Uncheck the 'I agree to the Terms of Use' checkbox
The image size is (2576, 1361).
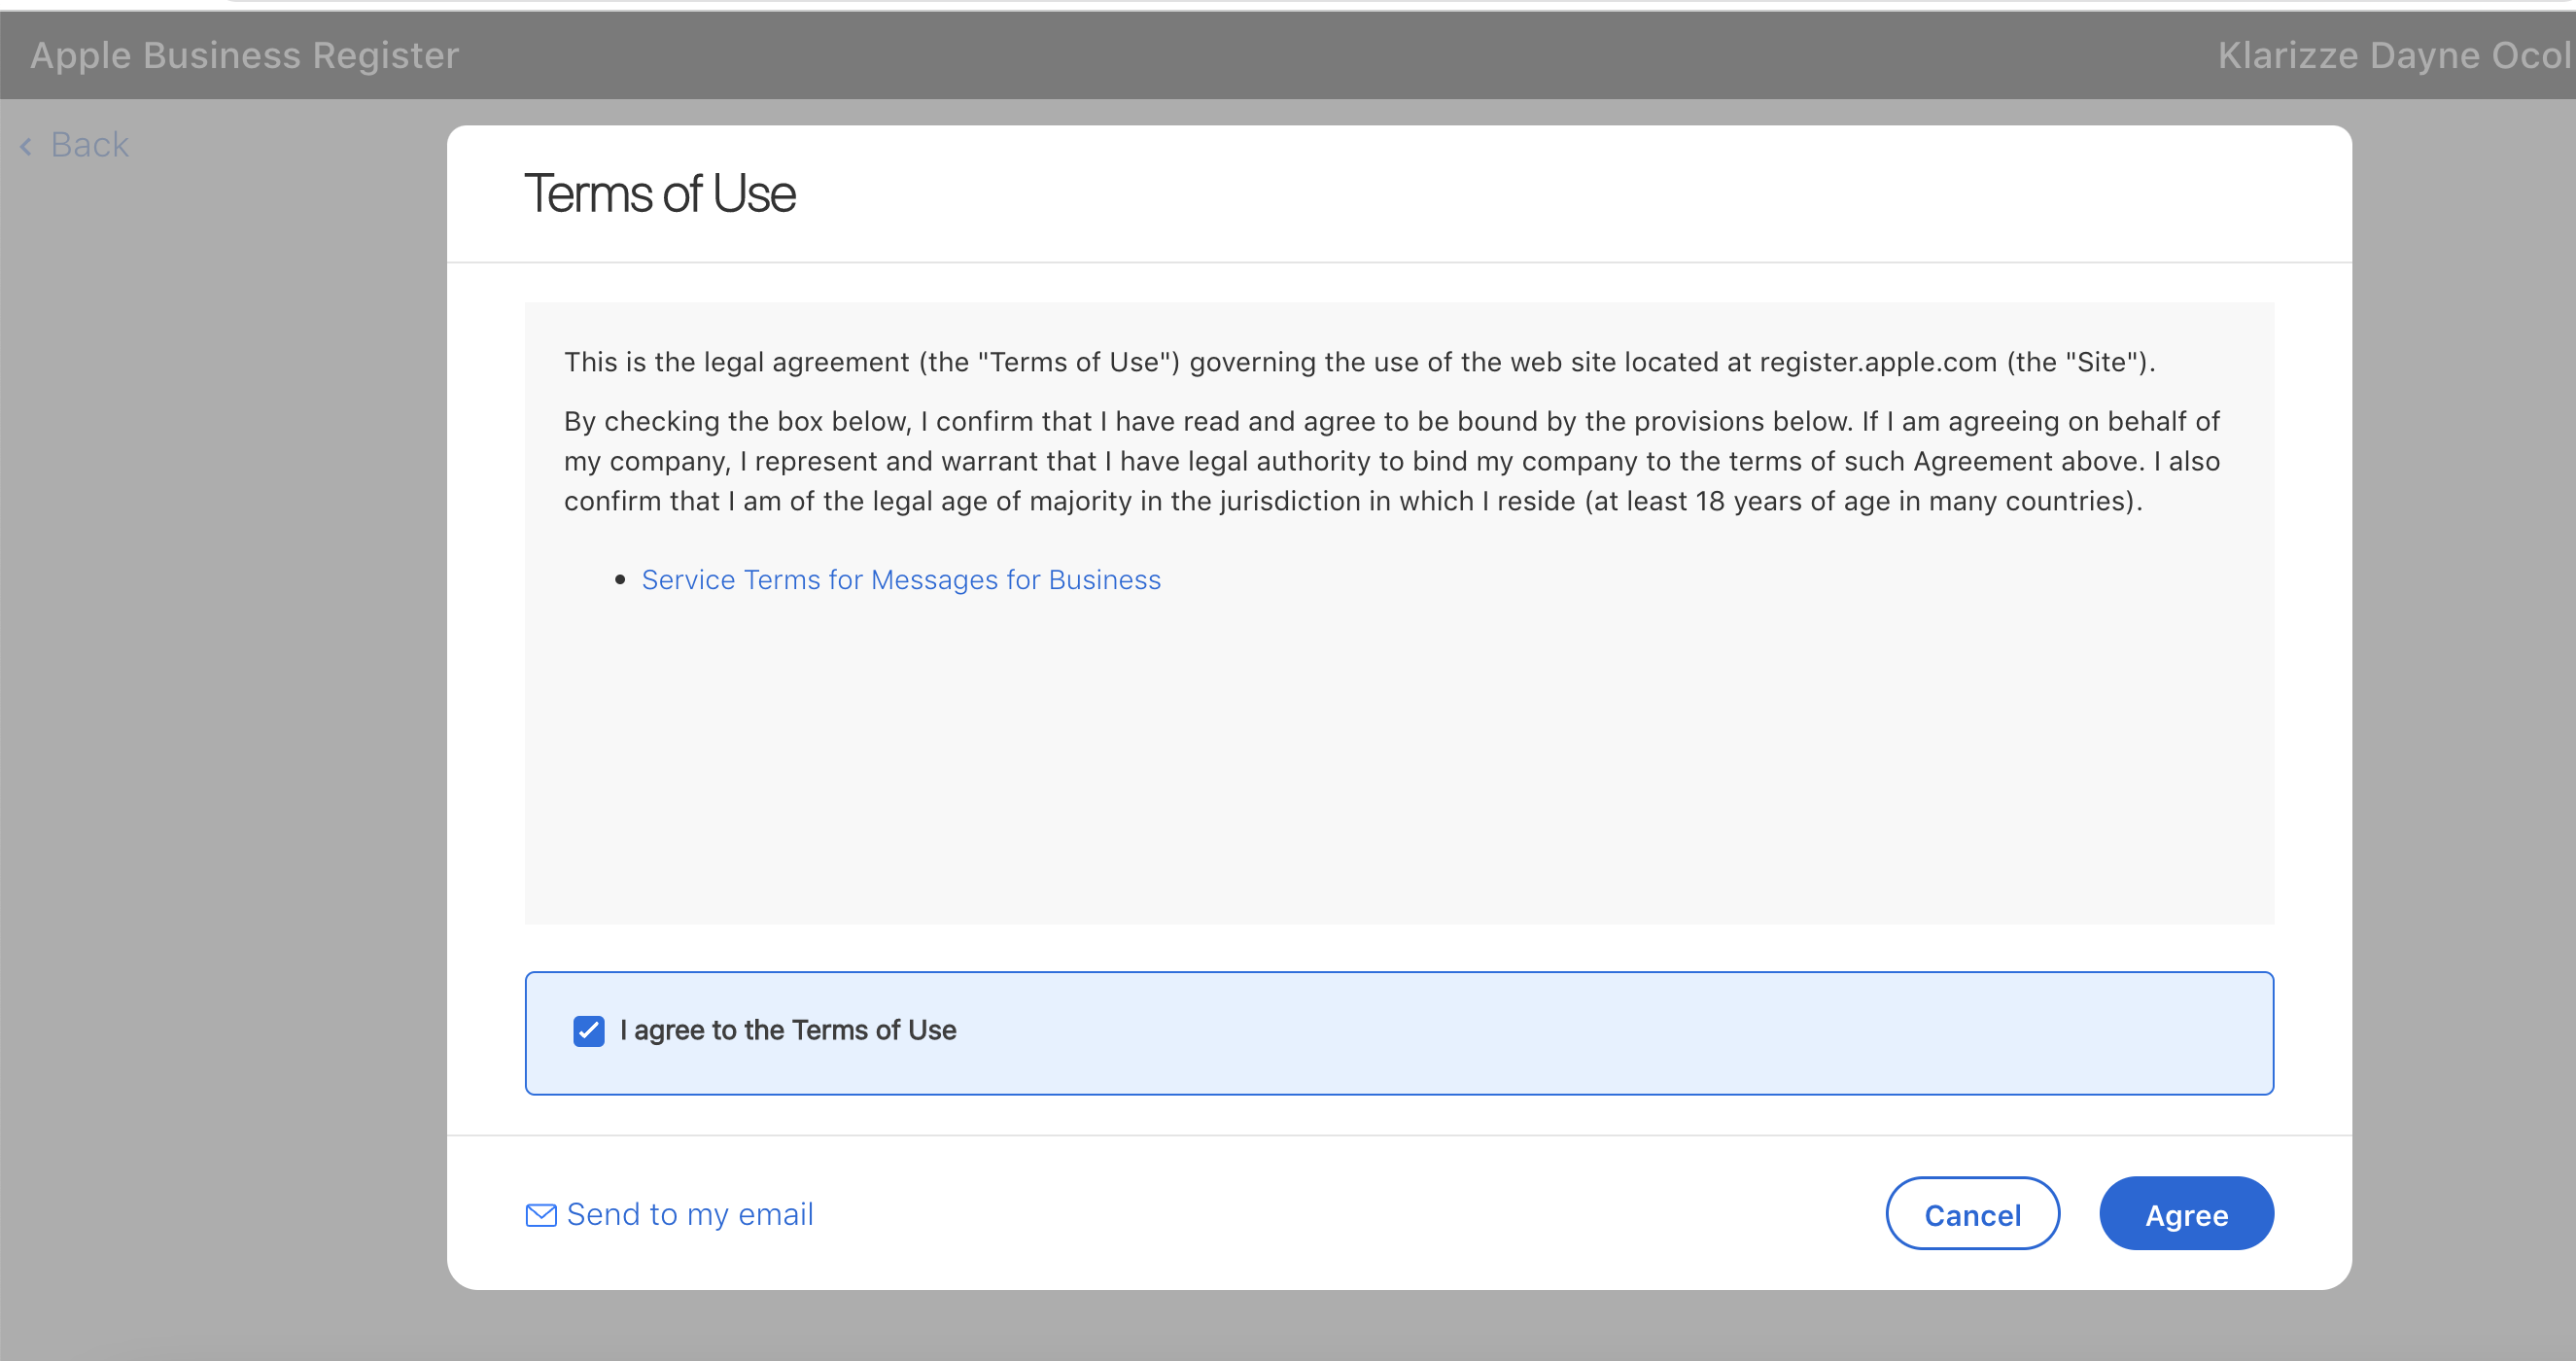click(588, 1031)
